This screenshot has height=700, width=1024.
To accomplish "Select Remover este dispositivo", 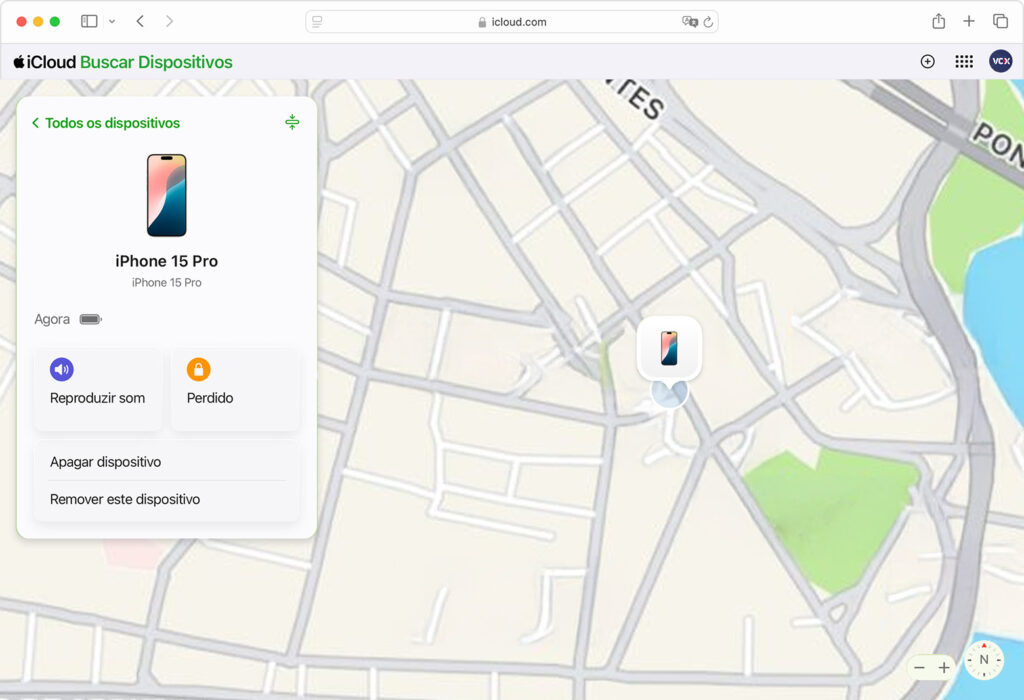I will 124,498.
